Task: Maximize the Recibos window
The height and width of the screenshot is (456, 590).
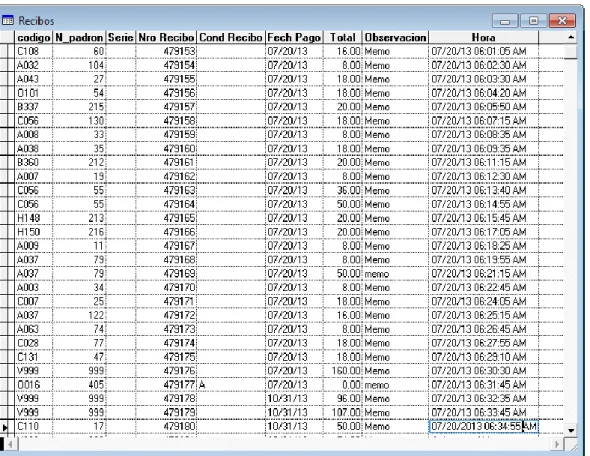Action: 533,21
